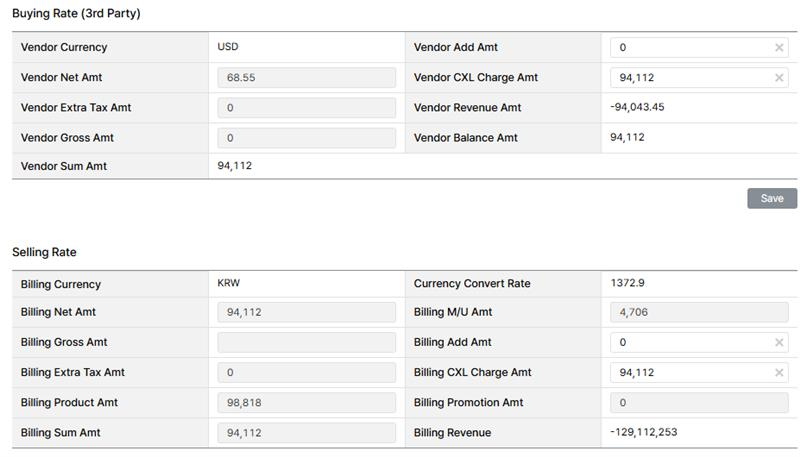Select the Billing Promotion Amt field
Screen dimensions: 800x457
click(x=699, y=403)
